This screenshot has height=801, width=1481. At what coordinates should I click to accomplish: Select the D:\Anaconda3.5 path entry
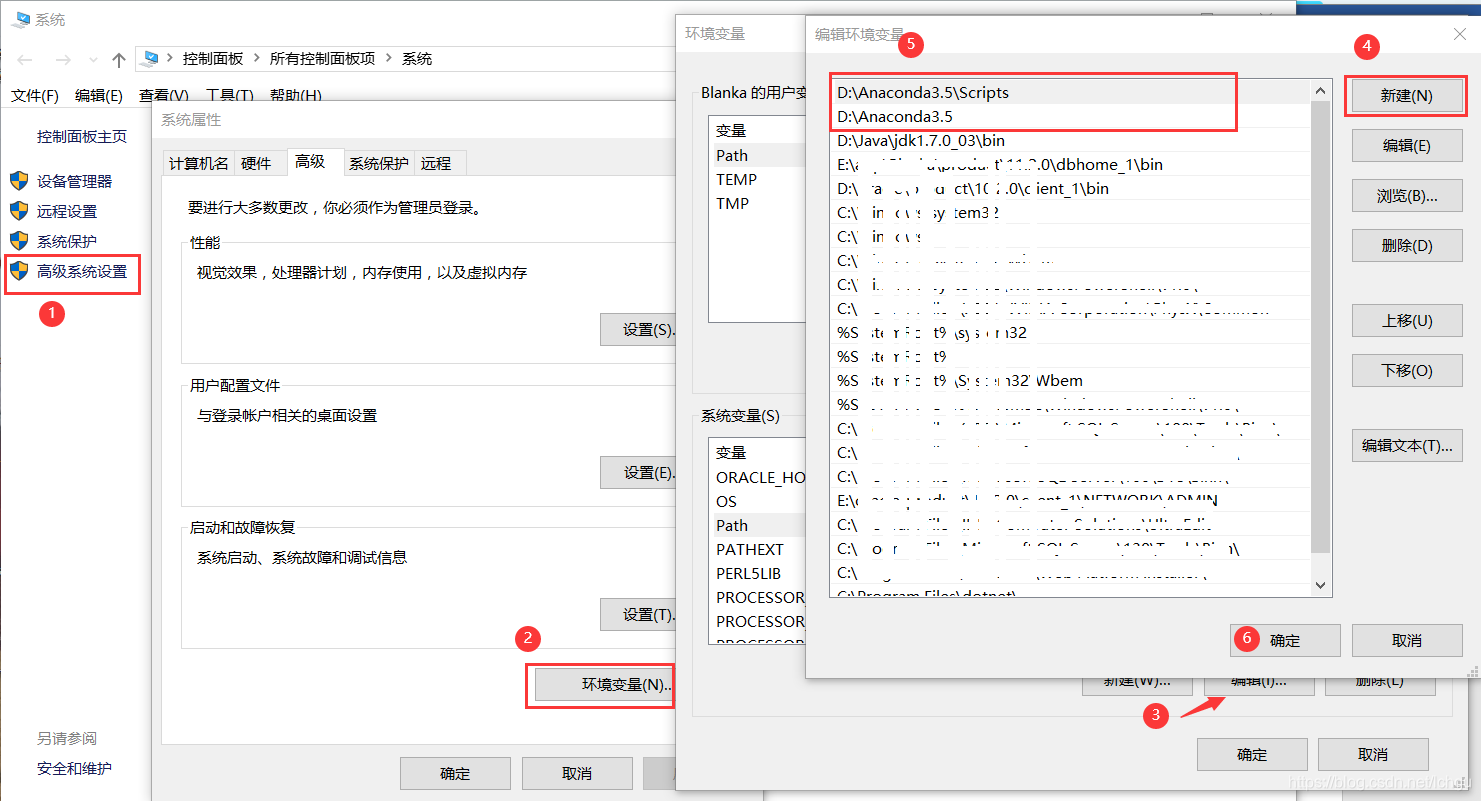[1070, 117]
